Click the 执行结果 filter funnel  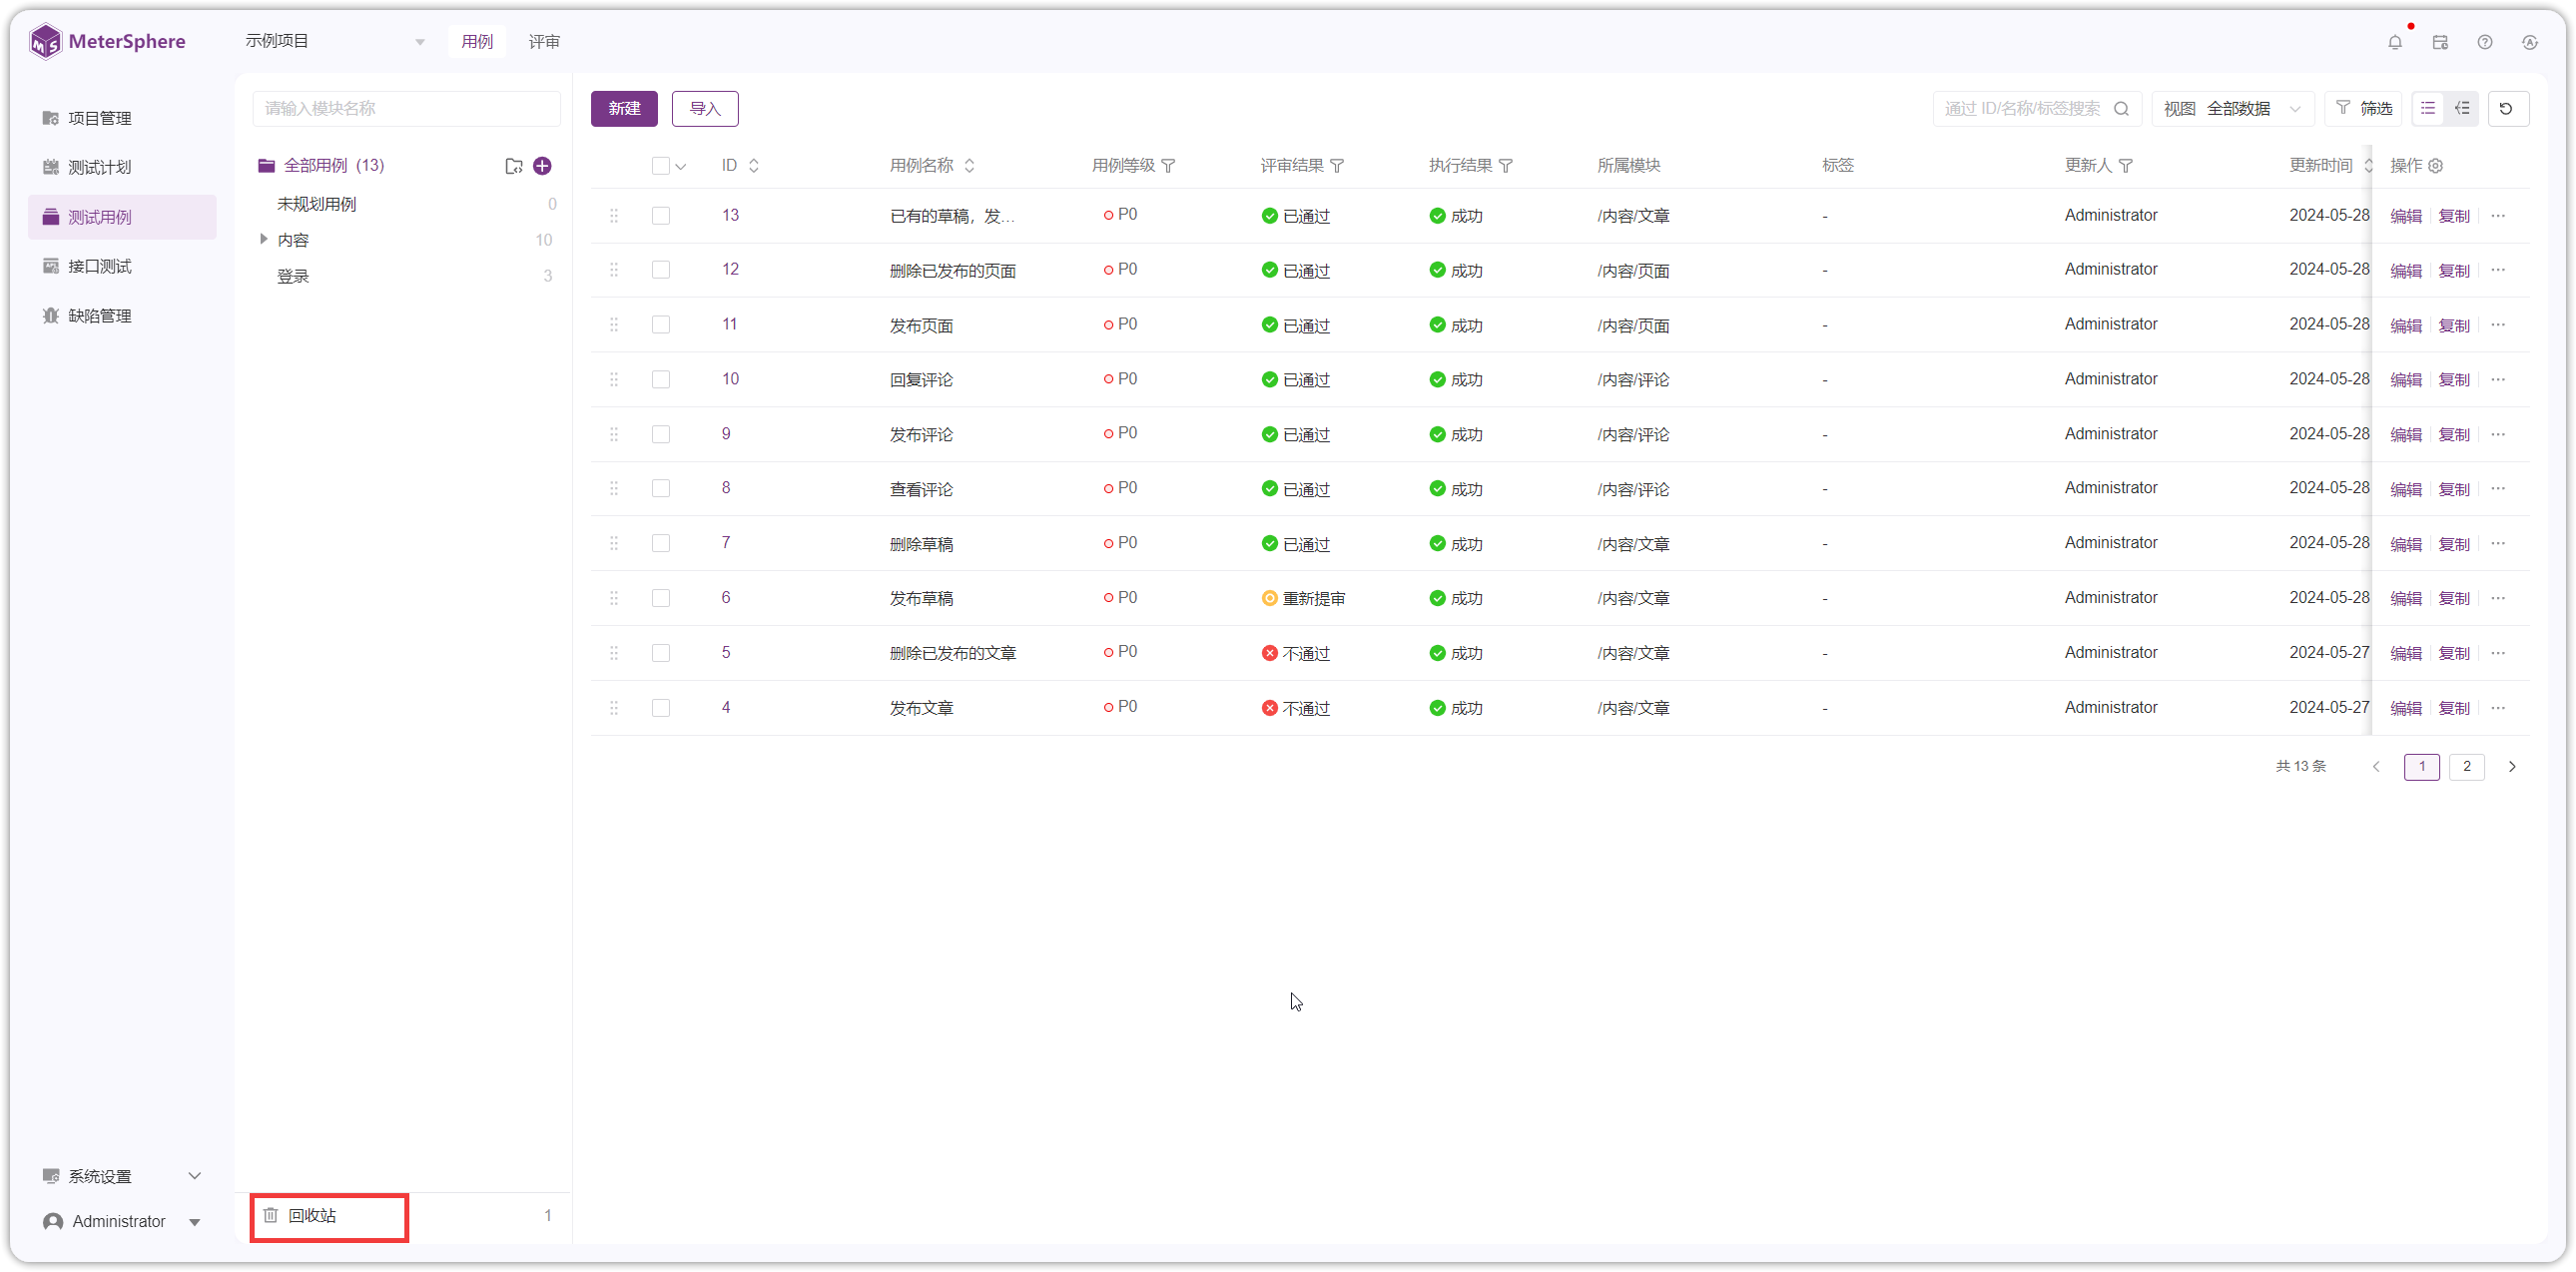(1505, 166)
